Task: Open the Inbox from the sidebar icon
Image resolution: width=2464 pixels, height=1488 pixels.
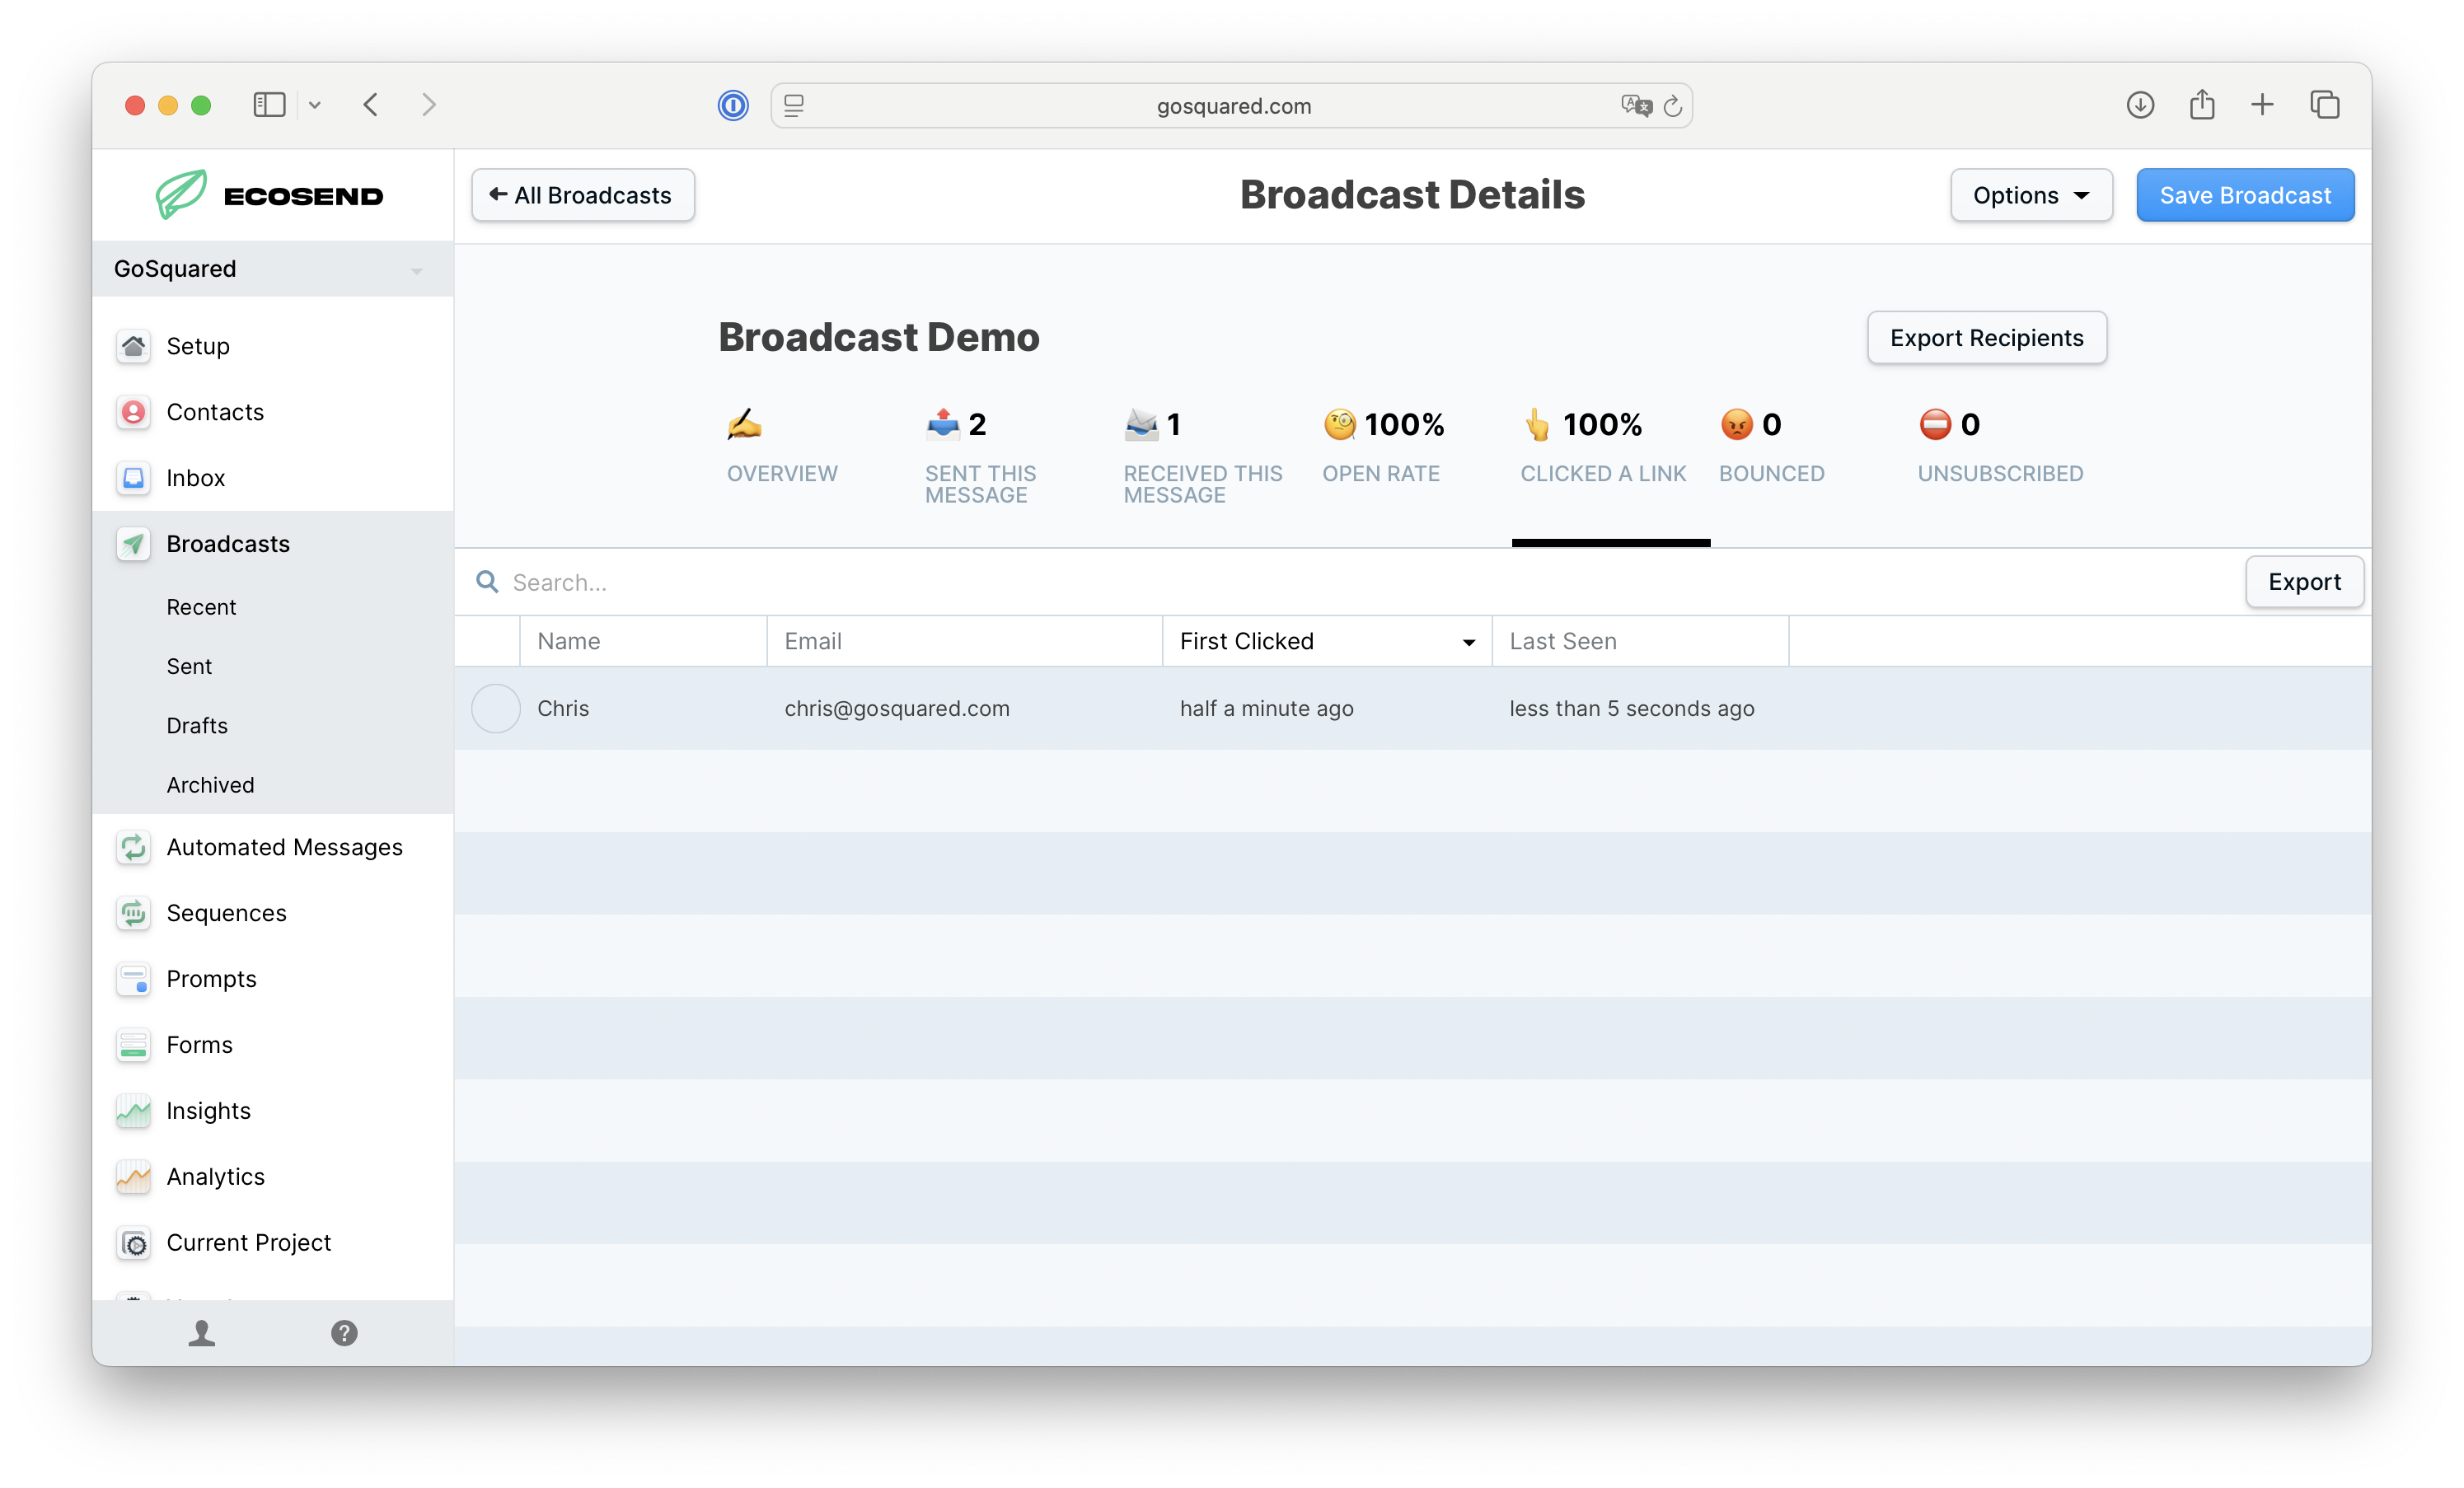Action: [x=134, y=478]
